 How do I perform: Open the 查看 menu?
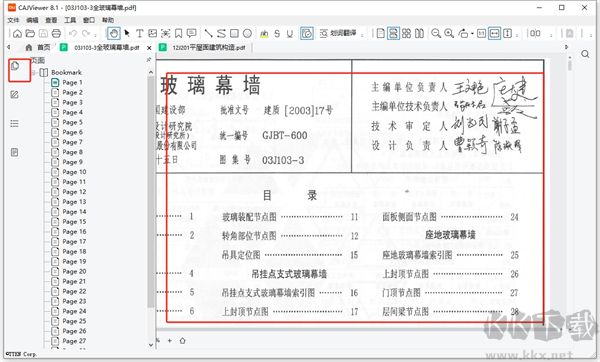(51, 20)
